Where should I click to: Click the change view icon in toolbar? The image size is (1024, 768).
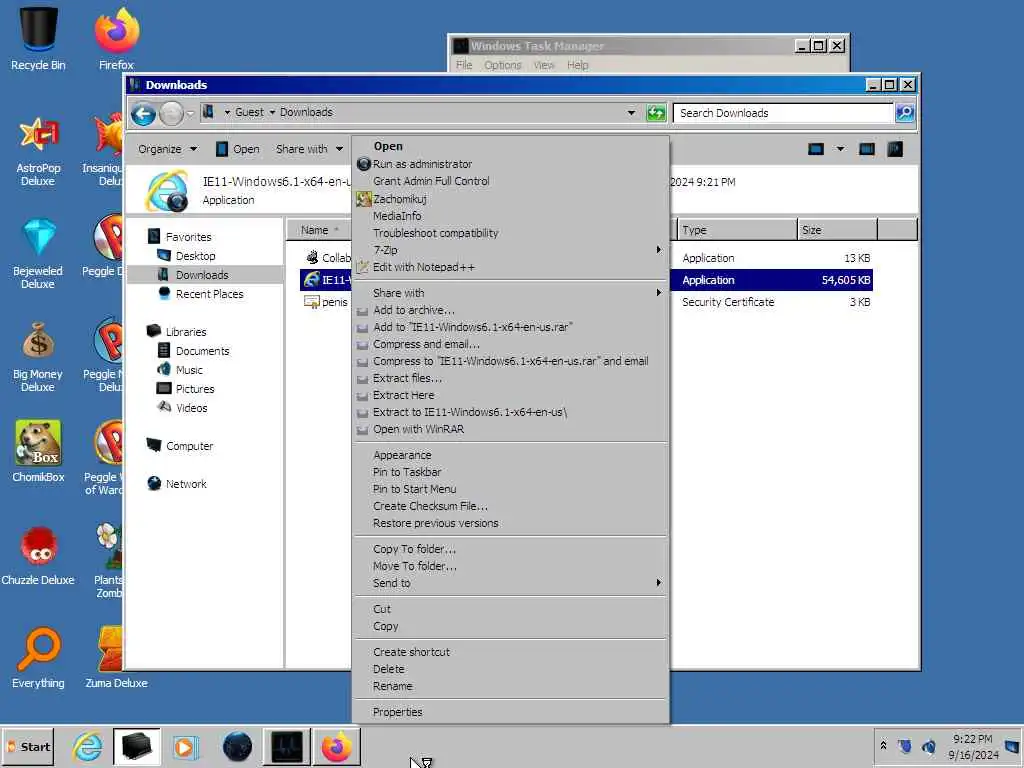816,149
